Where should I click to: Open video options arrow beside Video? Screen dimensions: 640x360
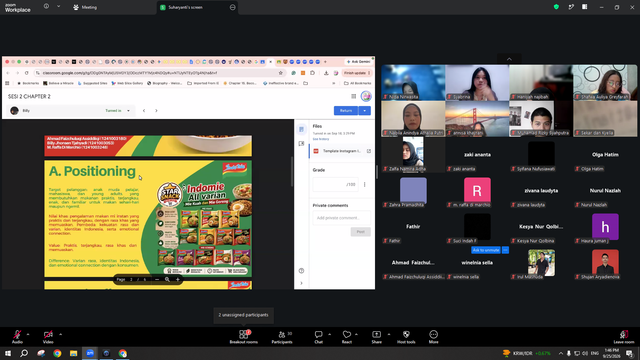(60, 334)
